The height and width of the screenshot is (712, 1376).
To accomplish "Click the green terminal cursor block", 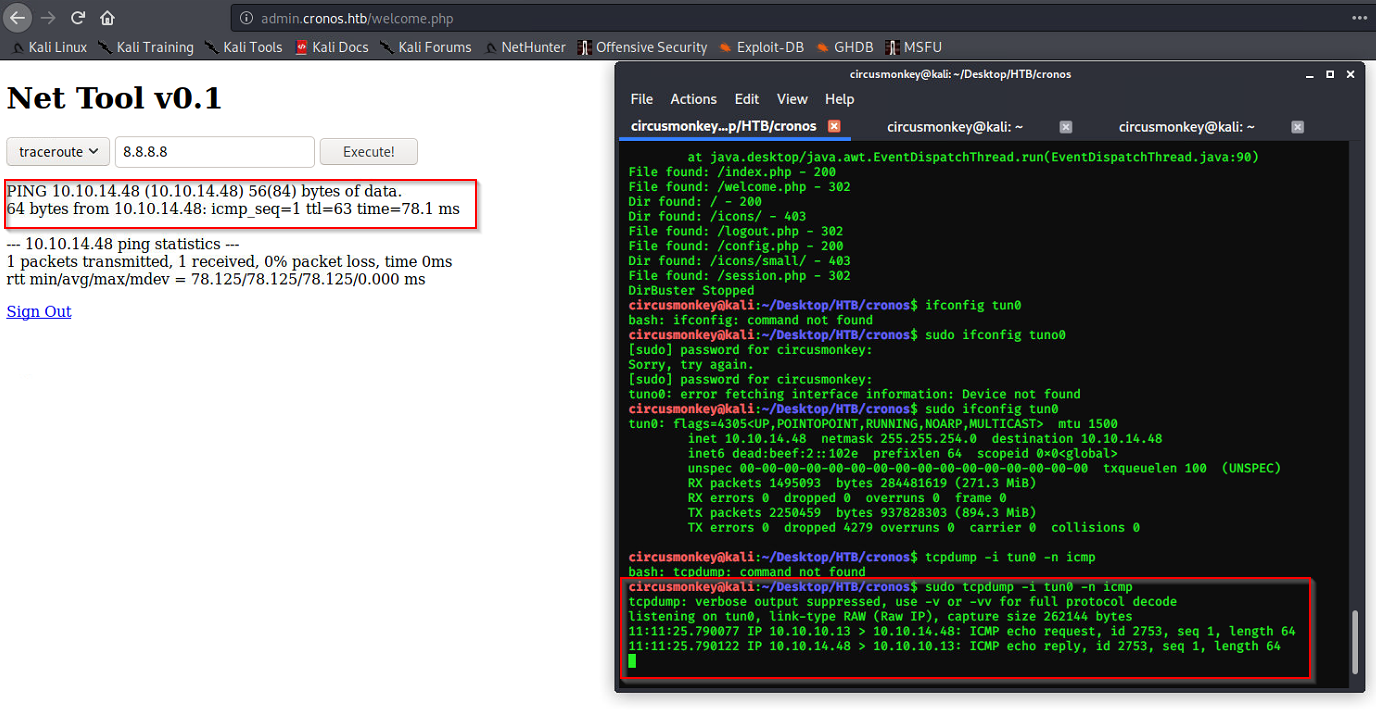I will coord(632,661).
